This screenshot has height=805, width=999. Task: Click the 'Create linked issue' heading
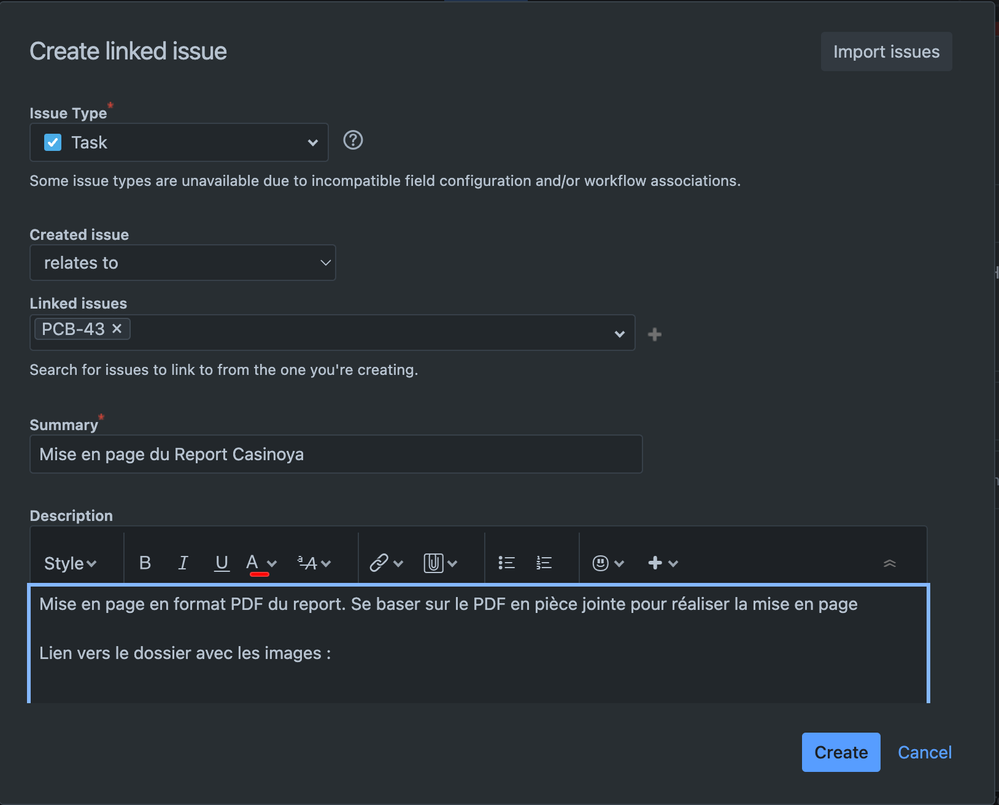128,51
